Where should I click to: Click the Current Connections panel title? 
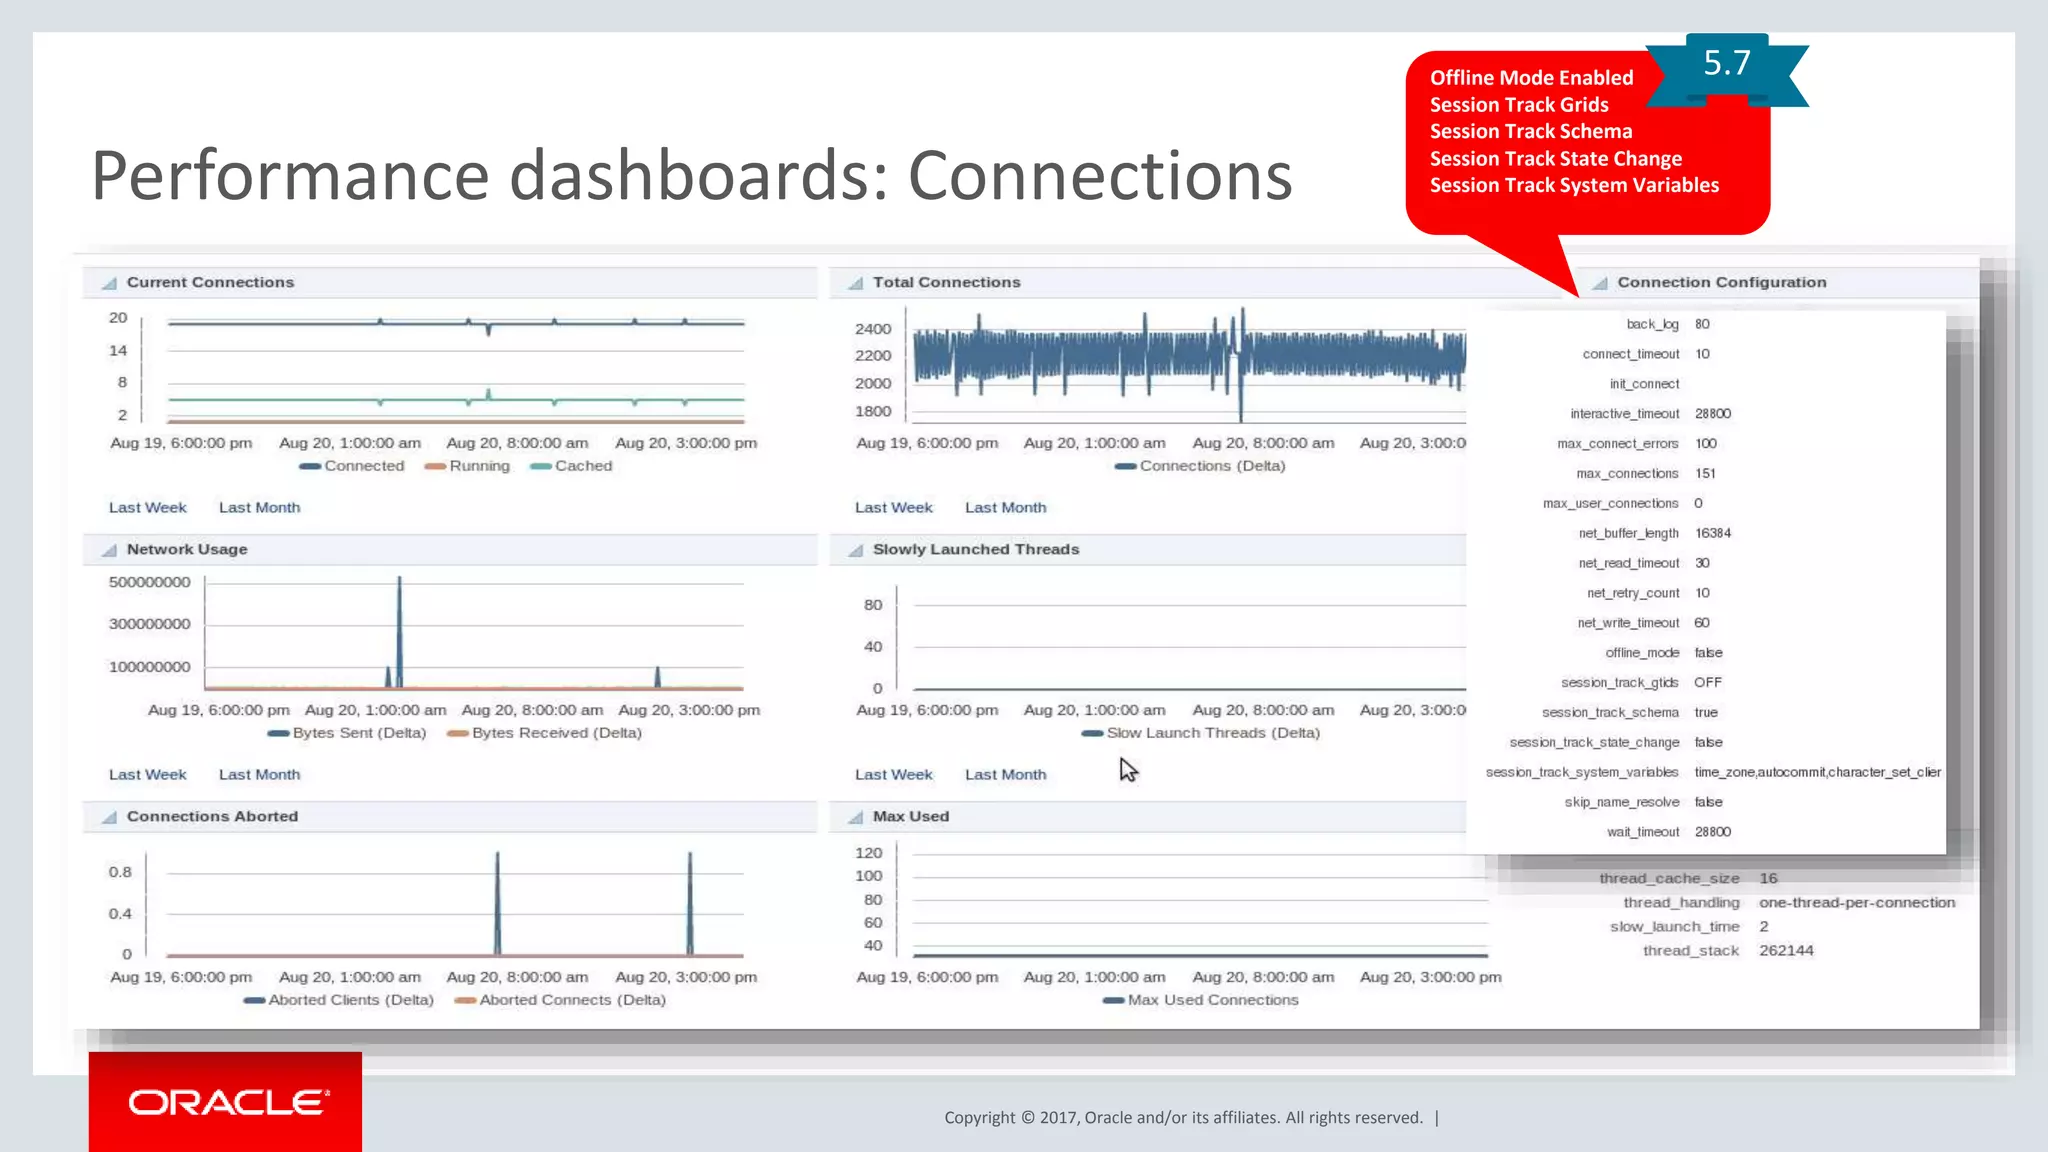(211, 283)
